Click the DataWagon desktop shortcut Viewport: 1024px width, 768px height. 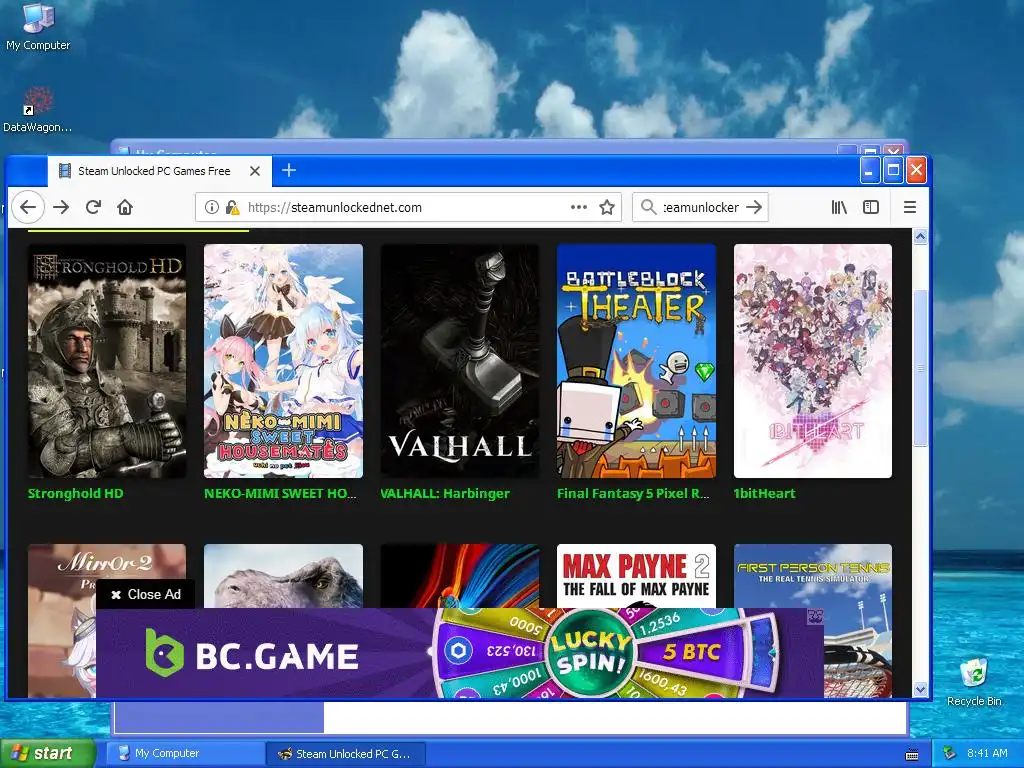pyautogui.click(x=38, y=110)
